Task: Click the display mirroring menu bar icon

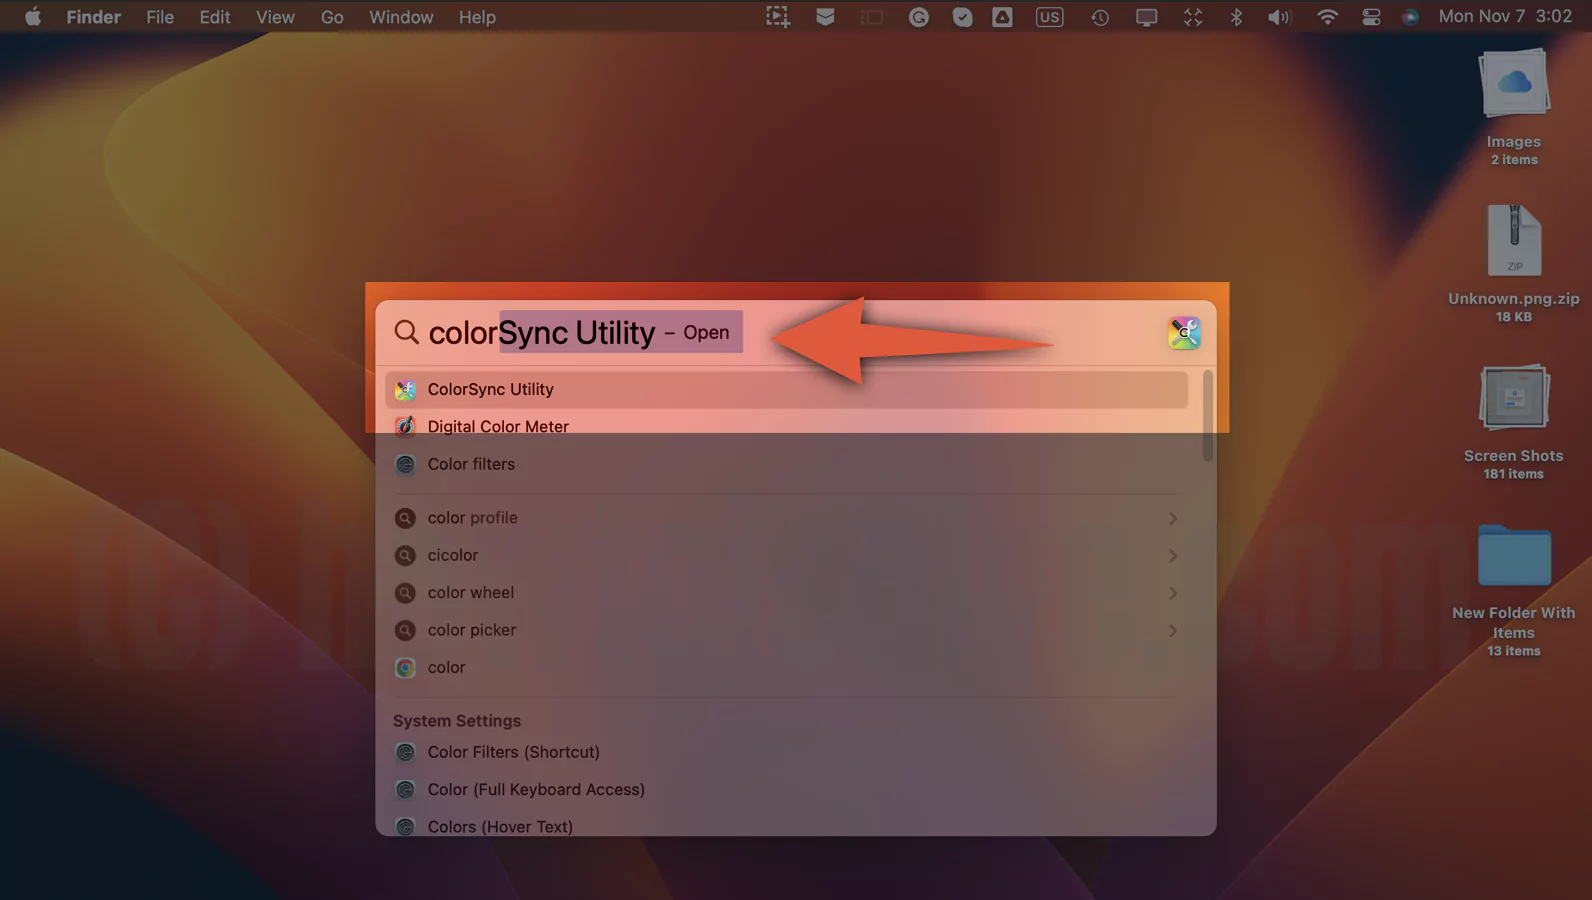Action: pyautogui.click(x=1146, y=17)
